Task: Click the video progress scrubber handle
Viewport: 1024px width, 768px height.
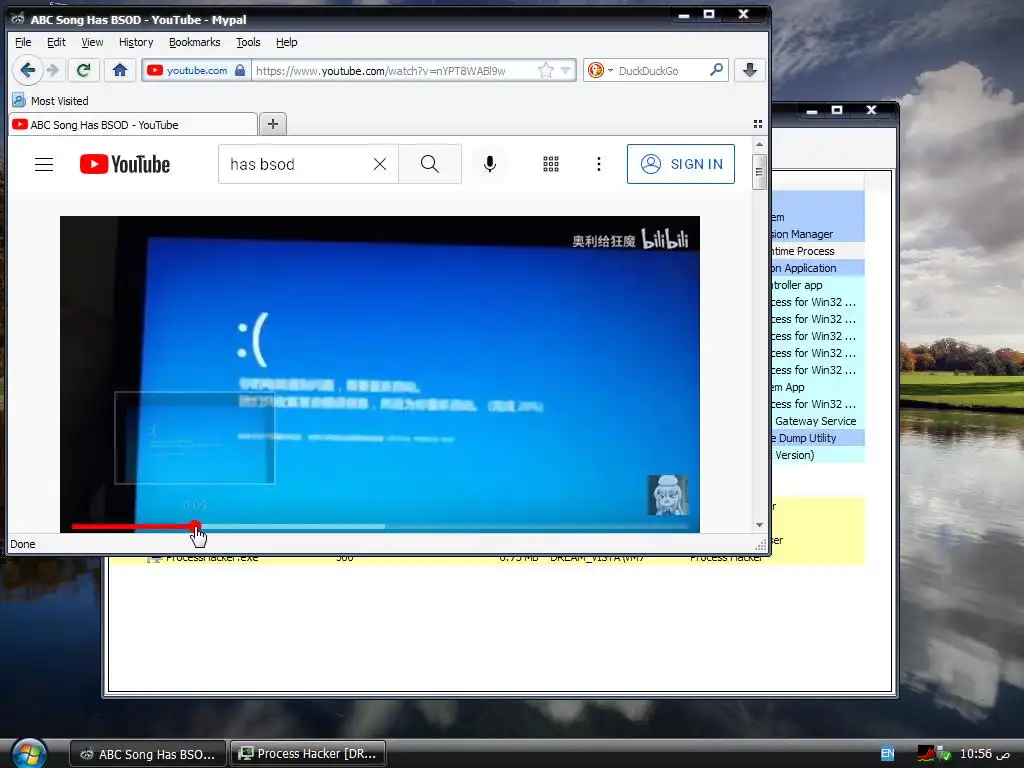Action: 195,526
